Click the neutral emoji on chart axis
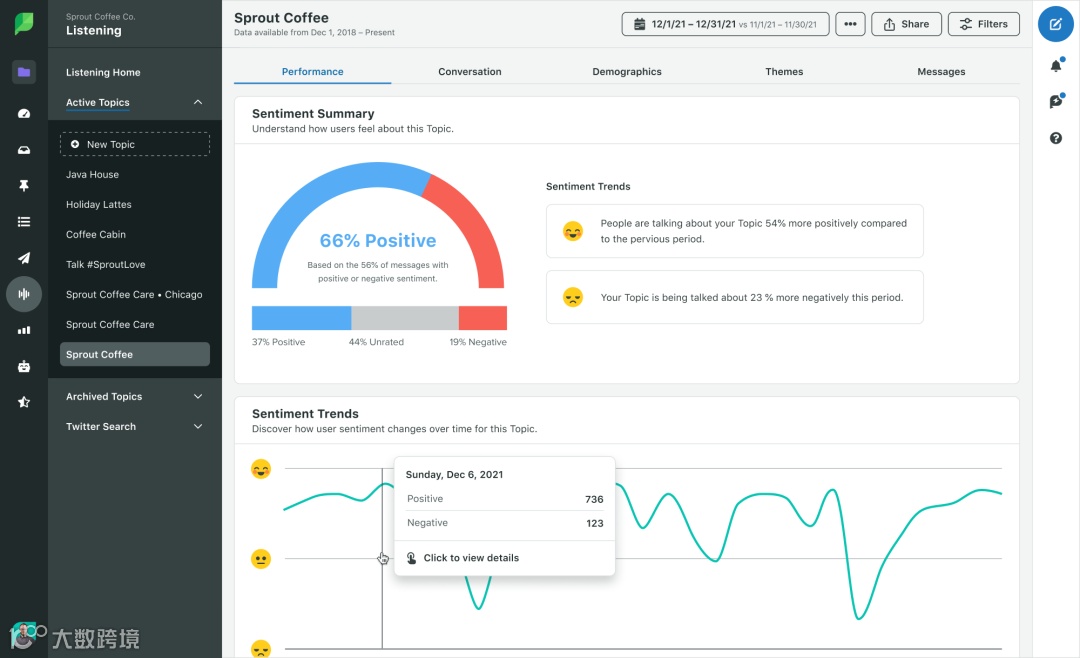 261,559
